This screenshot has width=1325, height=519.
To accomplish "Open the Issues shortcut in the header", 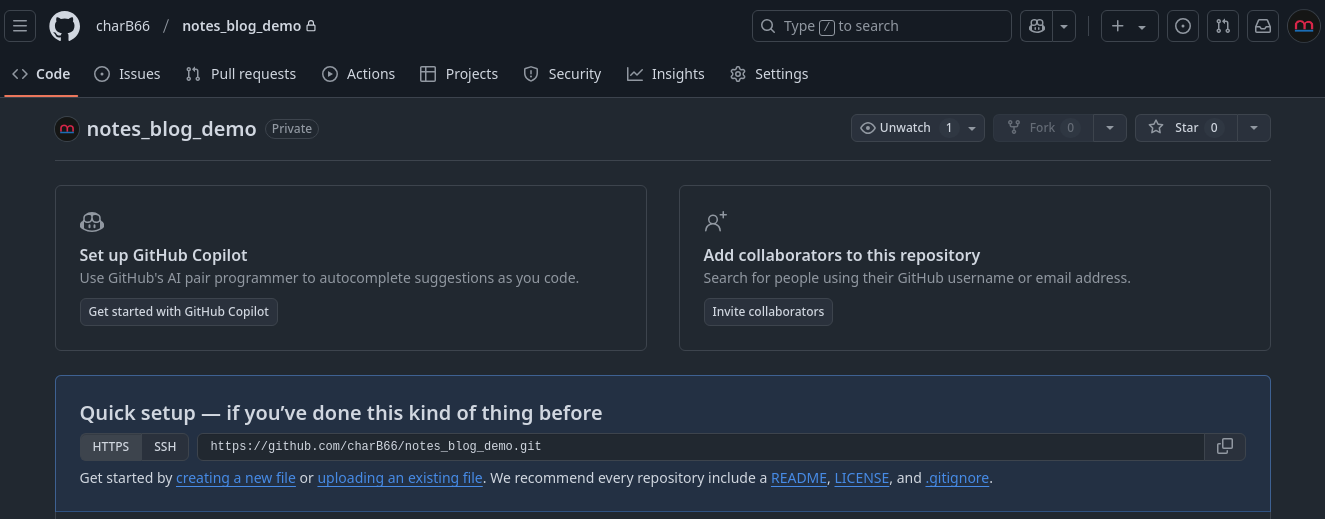I will [1183, 26].
